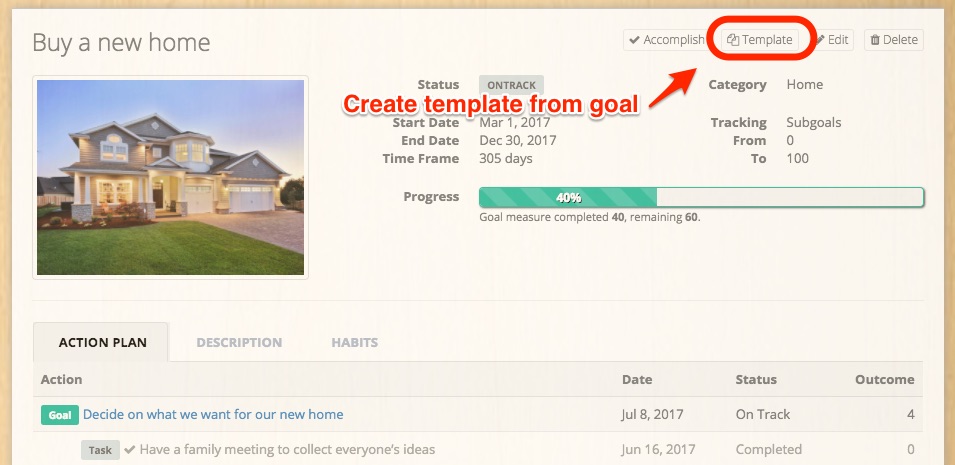The image size is (955, 465).
Task: Open the goal 'Decide on what we want' link
Action: tap(213, 414)
